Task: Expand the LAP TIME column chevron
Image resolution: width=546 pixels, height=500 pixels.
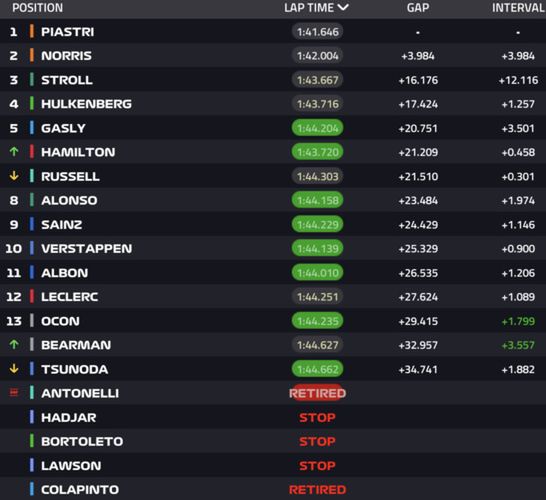Action: (x=343, y=7)
